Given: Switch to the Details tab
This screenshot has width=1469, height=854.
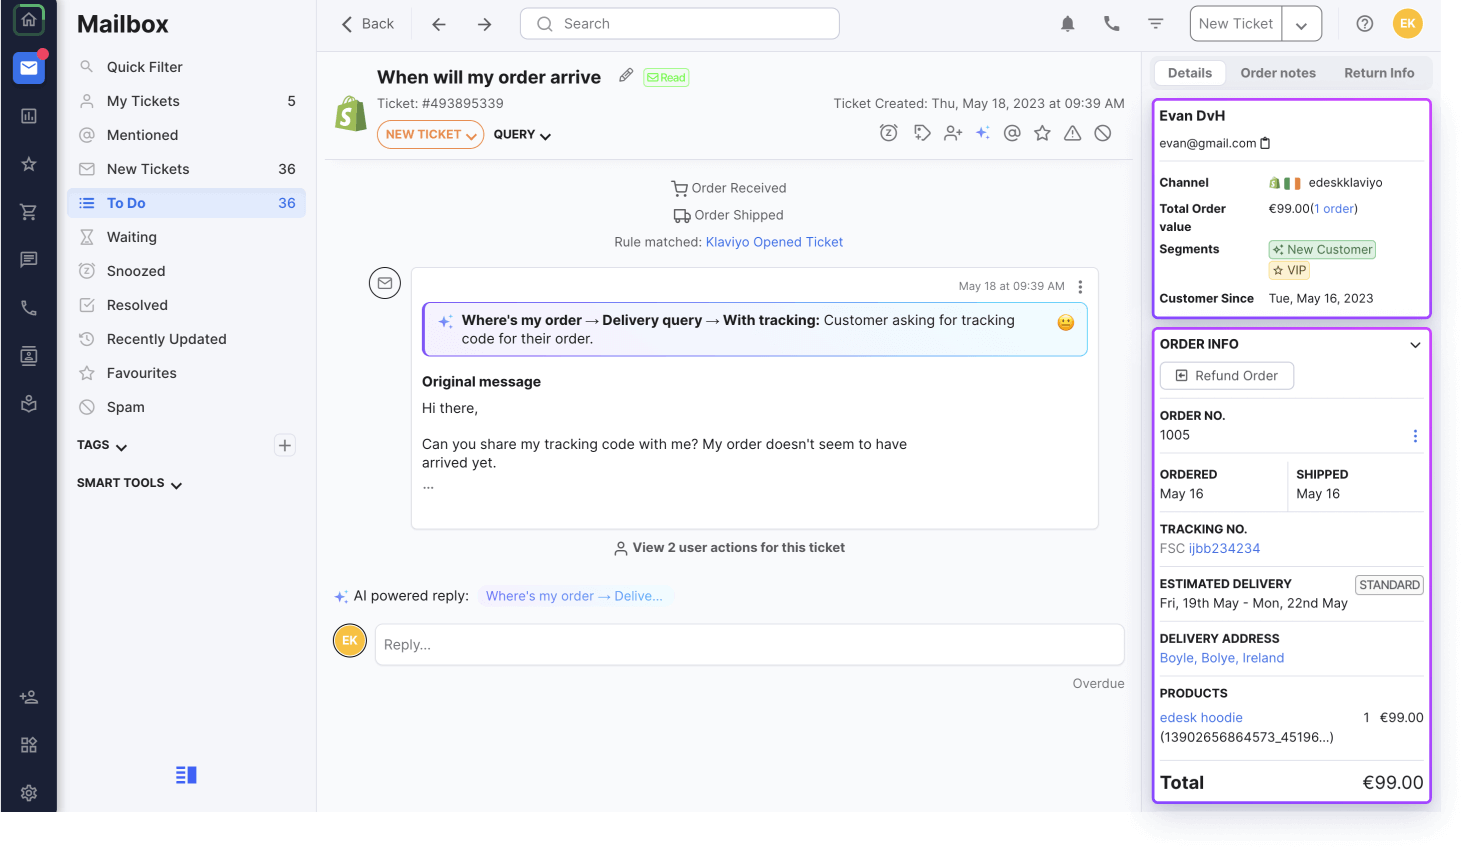Looking at the screenshot, I should point(1190,73).
